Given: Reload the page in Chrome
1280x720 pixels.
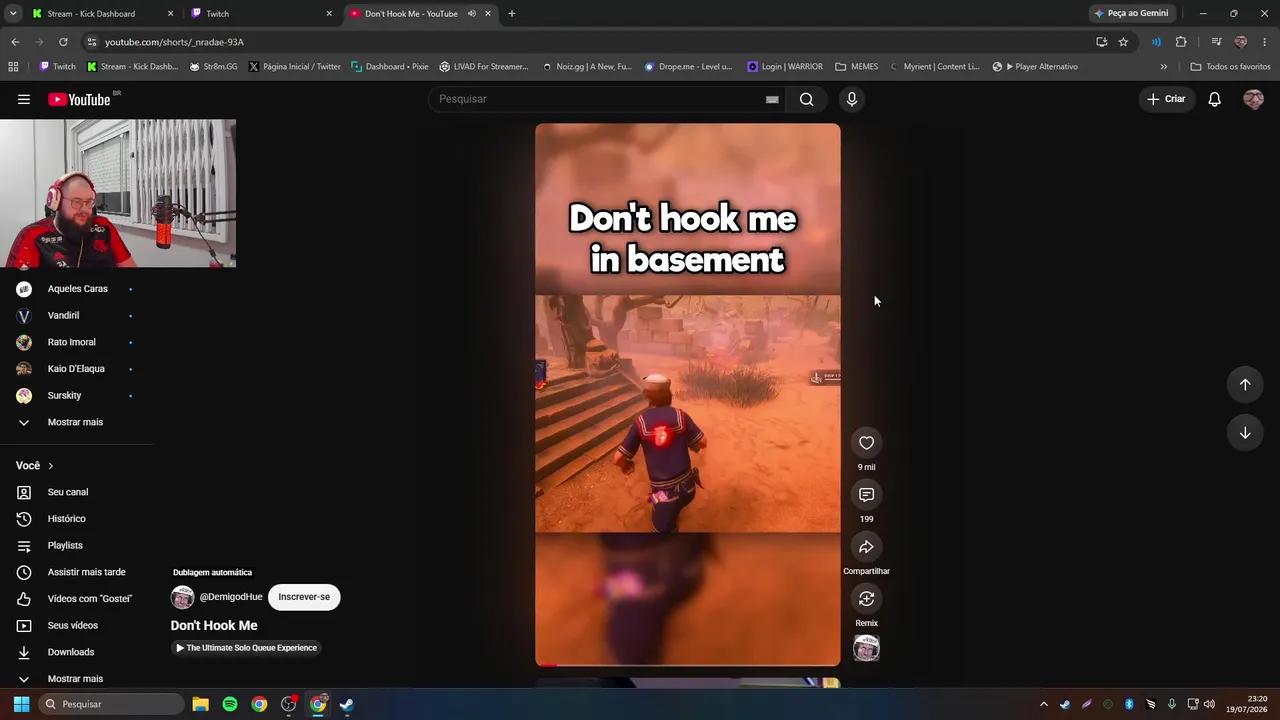Looking at the screenshot, I should (63, 42).
